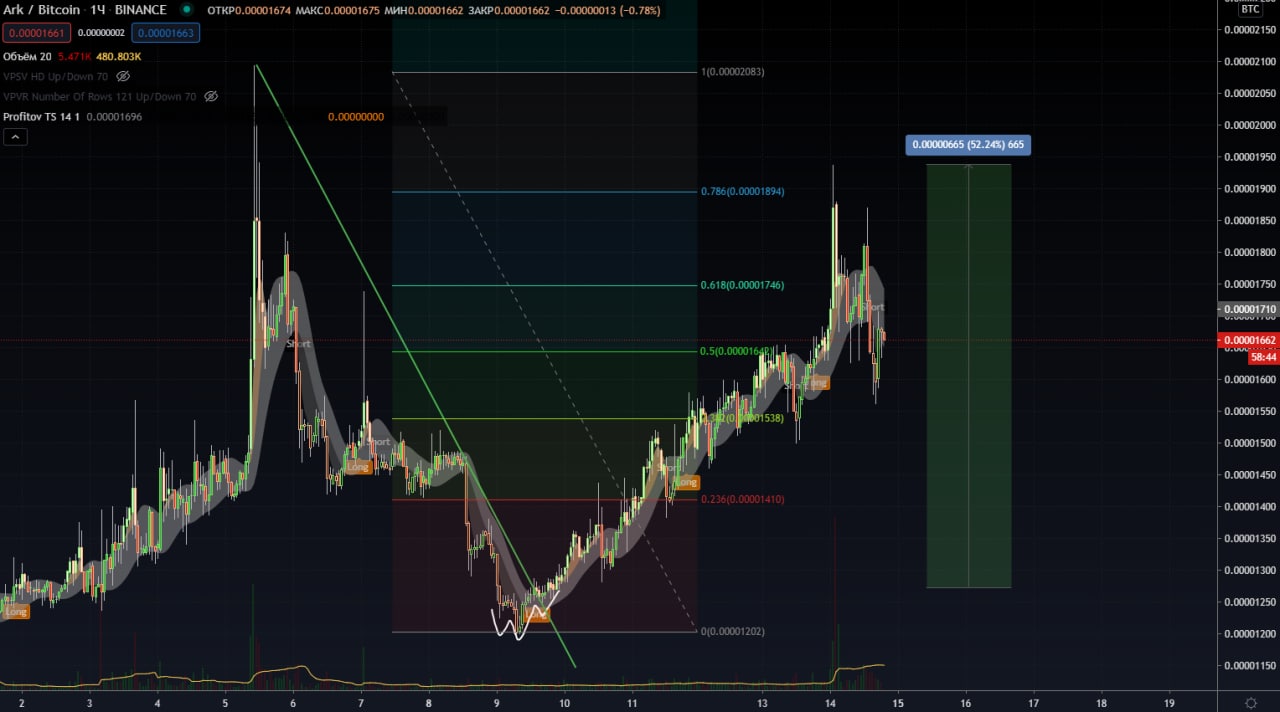Click the Long signal label near day 12
The height and width of the screenshot is (712, 1280).
pos(686,483)
